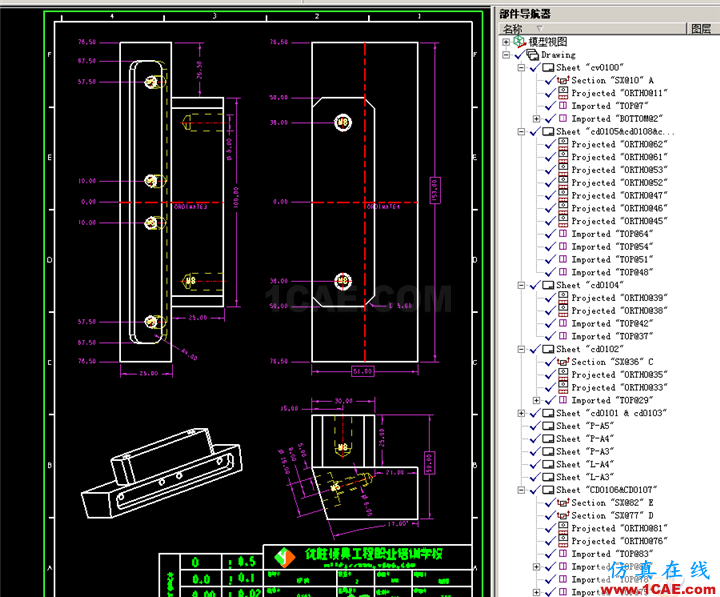Click sheet icon of "cd0104"
720x597 pixels.
click(x=548, y=285)
